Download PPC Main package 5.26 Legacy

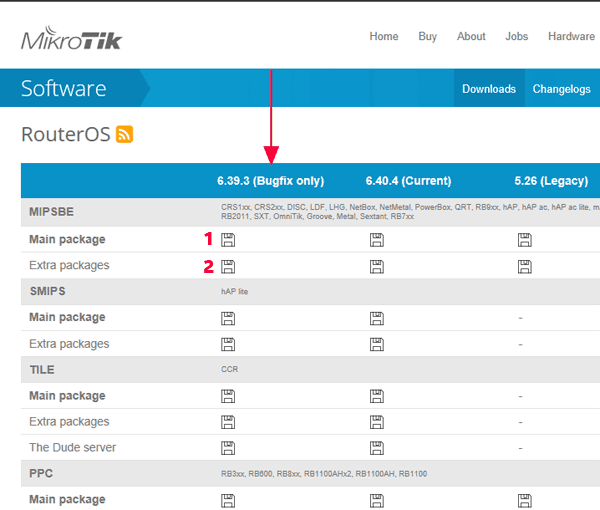[525, 500]
